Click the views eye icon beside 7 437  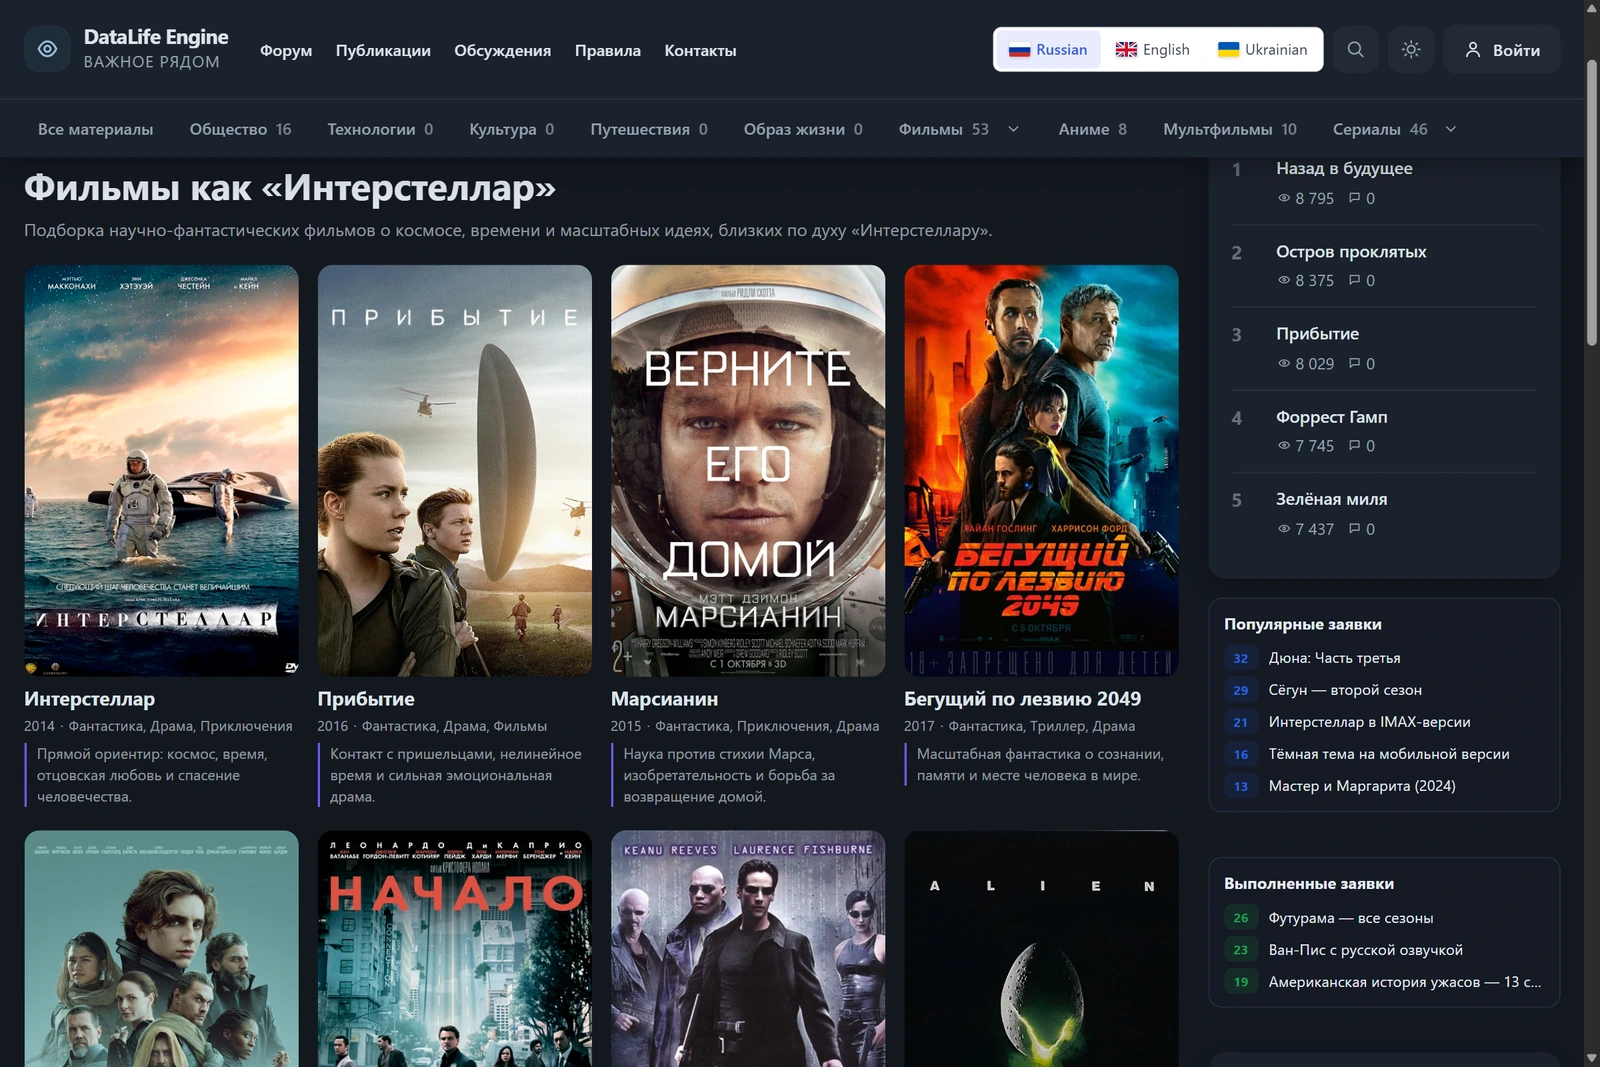1284,528
